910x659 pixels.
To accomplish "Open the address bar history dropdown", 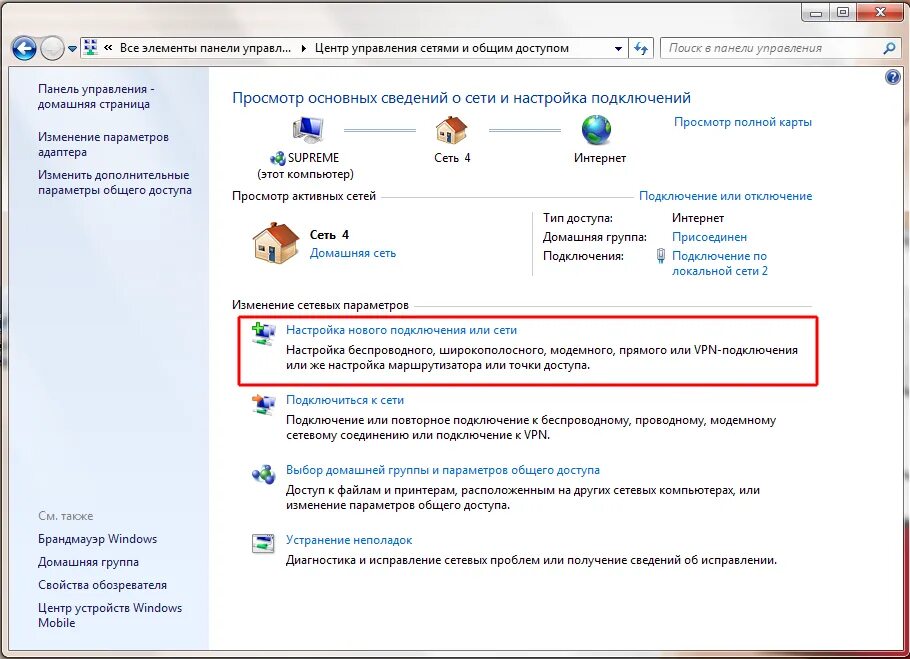I will [x=619, y=49].
